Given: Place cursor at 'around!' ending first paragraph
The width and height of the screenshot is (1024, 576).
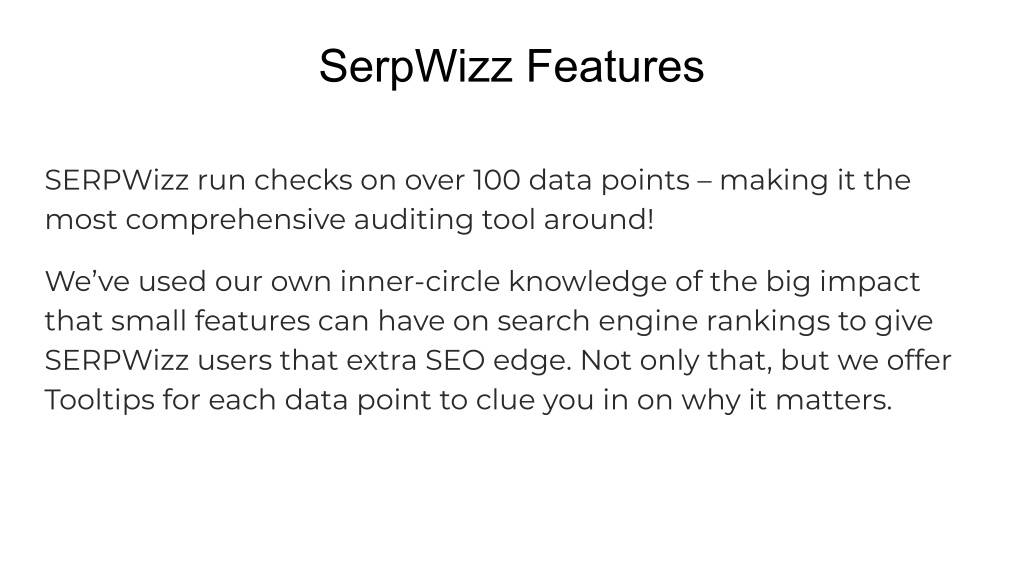Looking at the screenshot, I should 599,219.
